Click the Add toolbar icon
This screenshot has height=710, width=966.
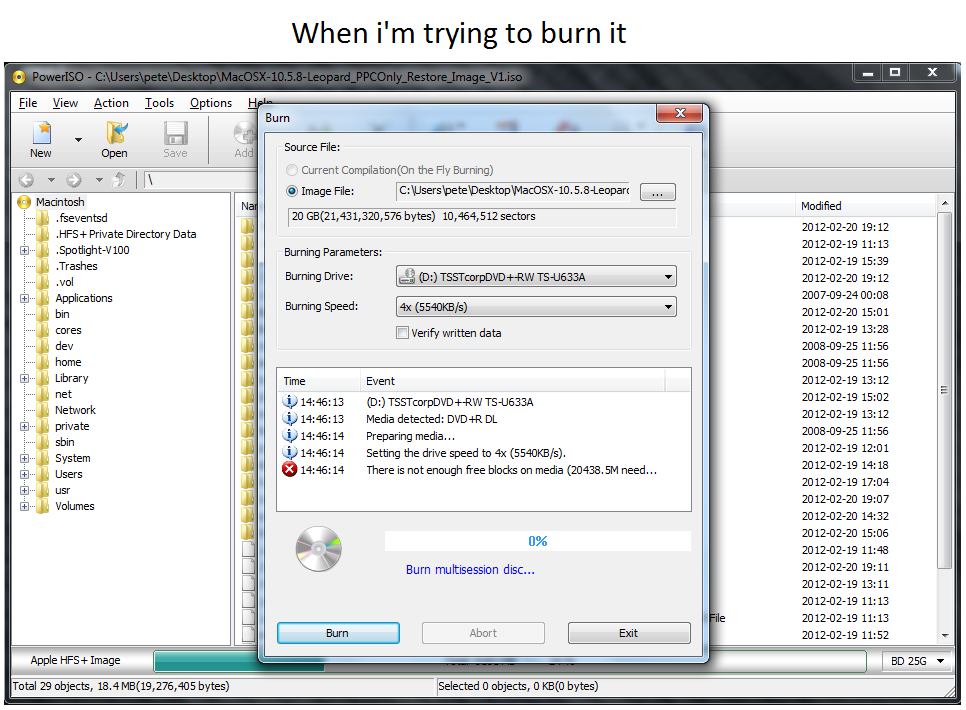245,133
